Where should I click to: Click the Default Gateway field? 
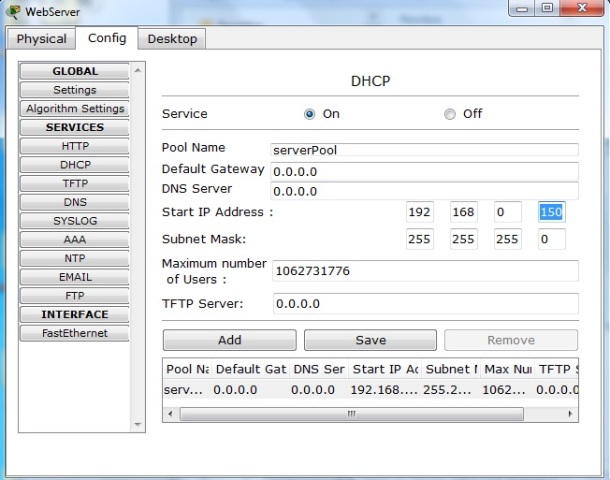[x=424, y=171]
